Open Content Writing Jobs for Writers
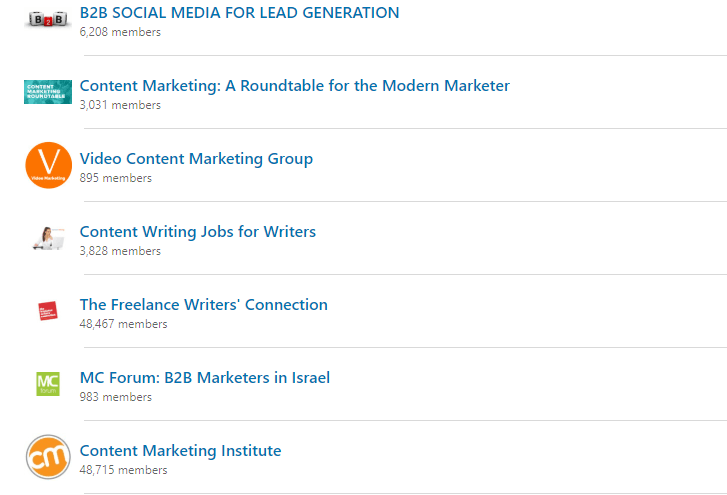This screenshot has height=495, width=727. pyautogui.click(x=198, y=231)
